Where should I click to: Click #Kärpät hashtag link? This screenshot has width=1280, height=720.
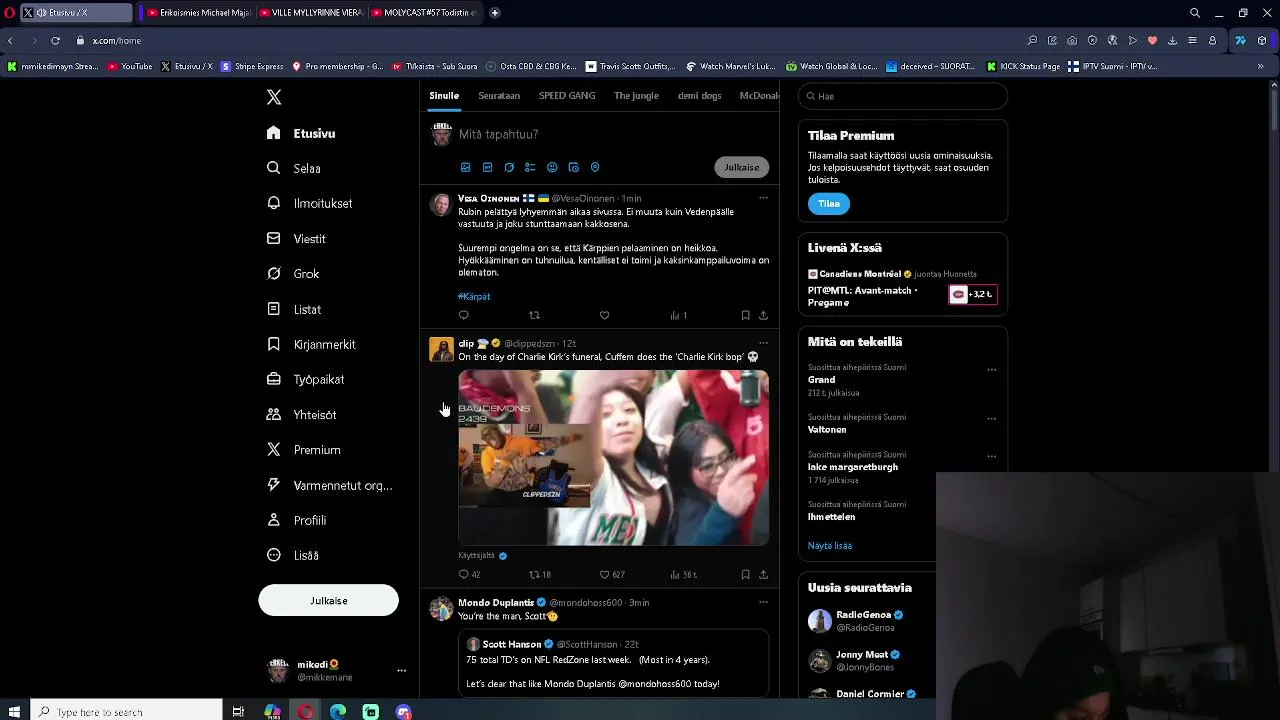coord(474,296)
